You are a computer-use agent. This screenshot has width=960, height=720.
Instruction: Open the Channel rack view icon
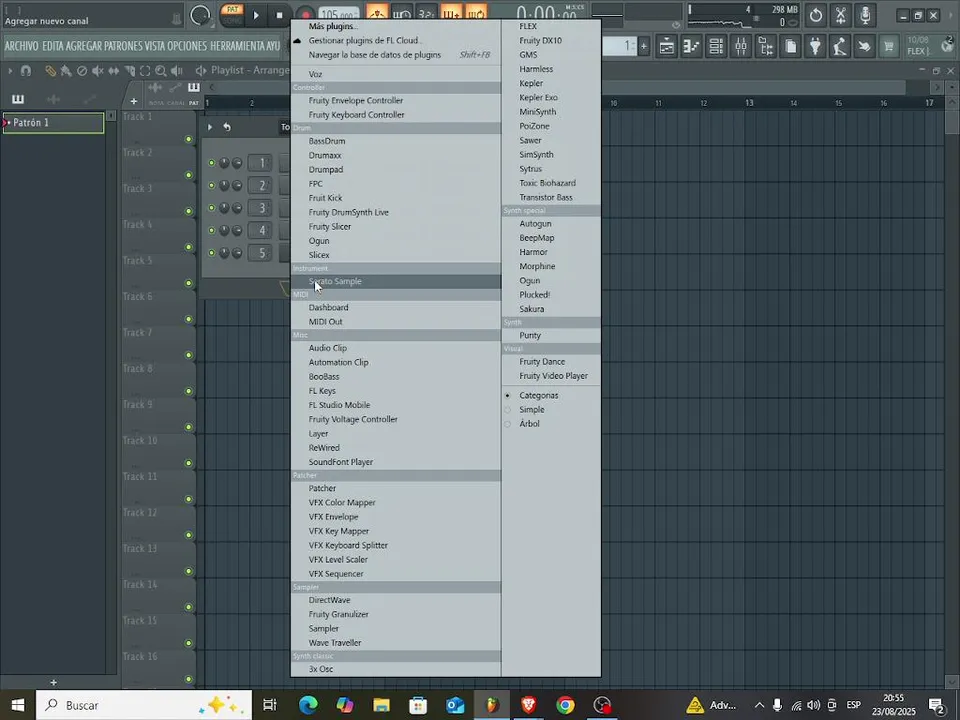(x=716, y=47)
